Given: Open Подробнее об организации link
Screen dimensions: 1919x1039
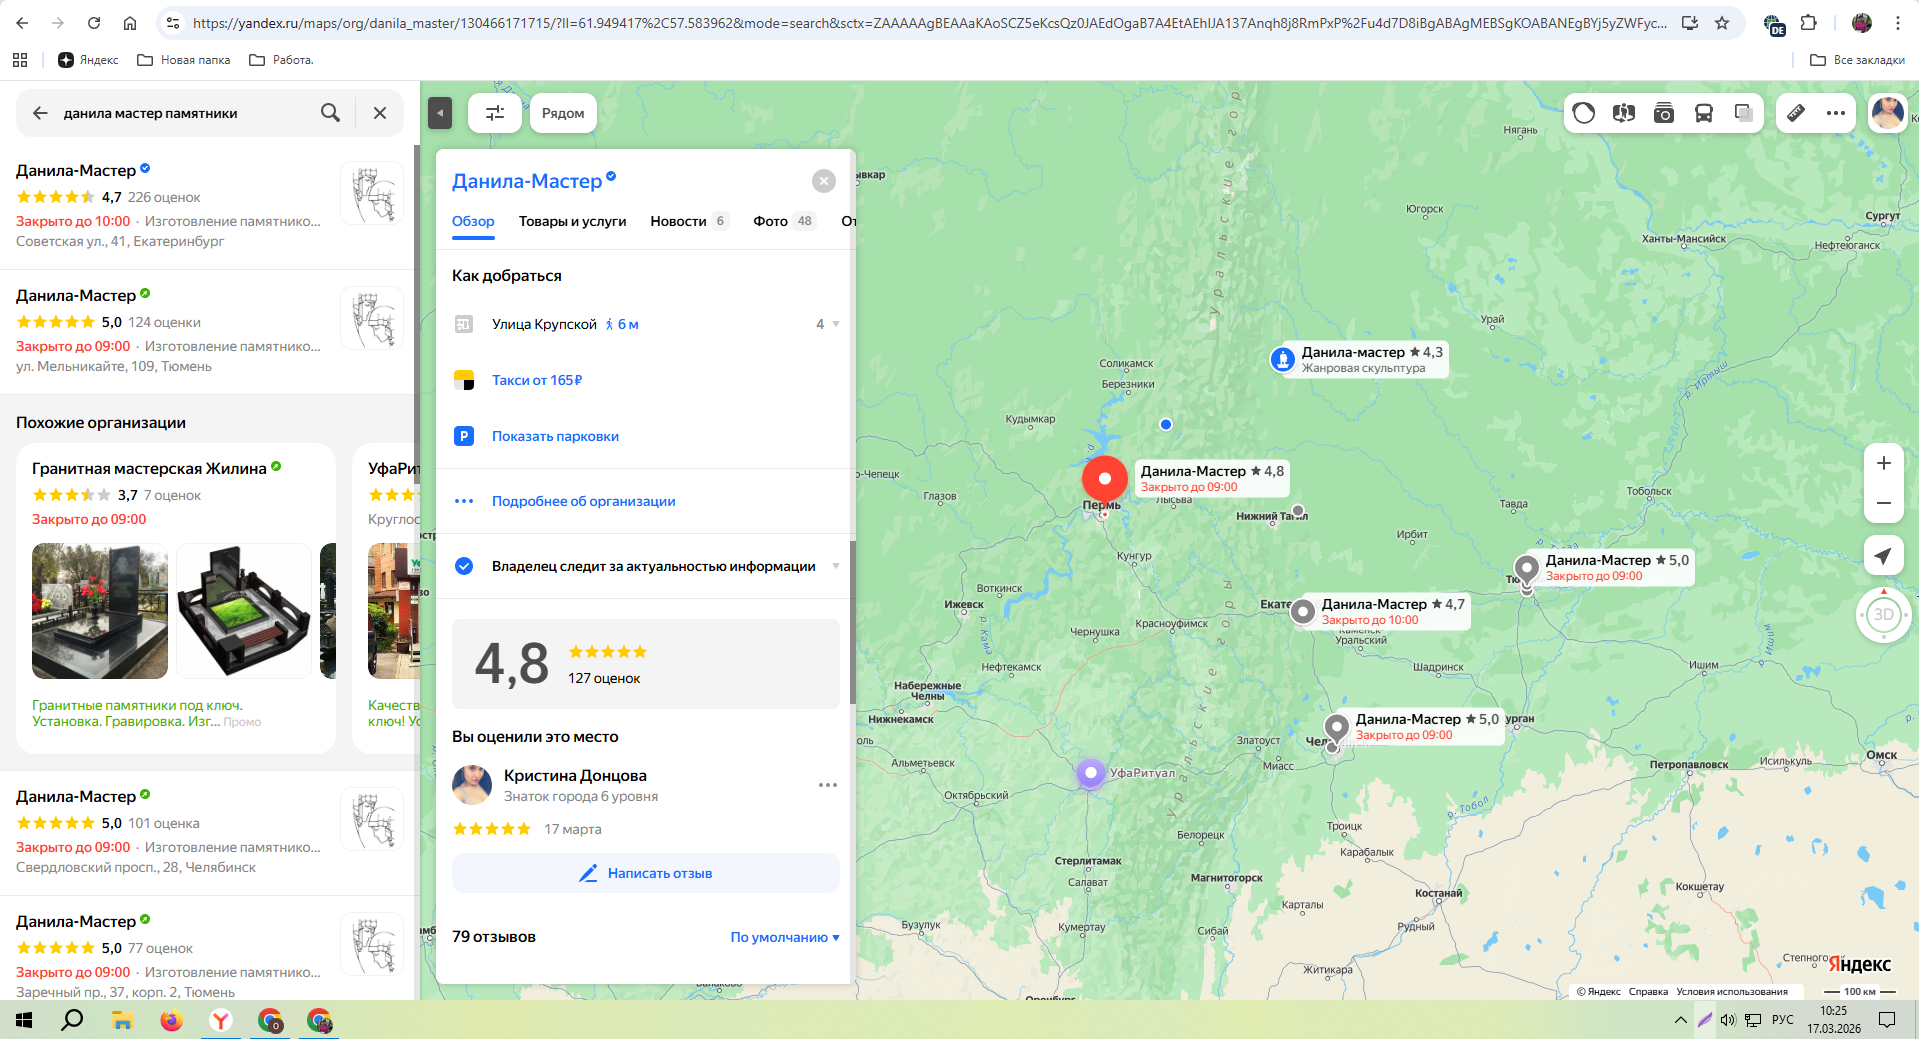Looking at the screenshot, I should point(583,501).
